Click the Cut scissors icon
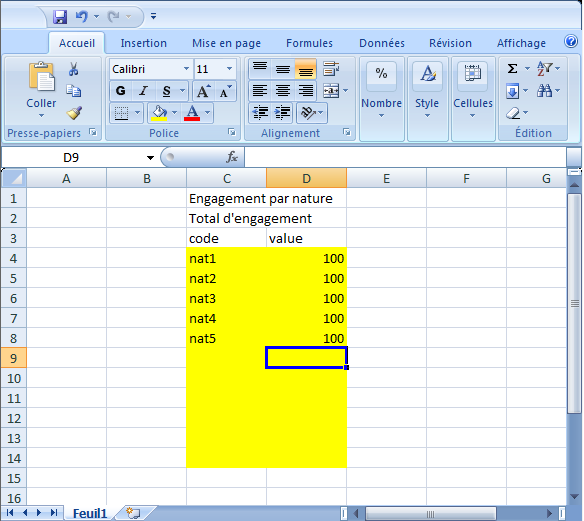The height and width of the screenshot is (521, 584). pyautogui.click(x=74, y=69)
